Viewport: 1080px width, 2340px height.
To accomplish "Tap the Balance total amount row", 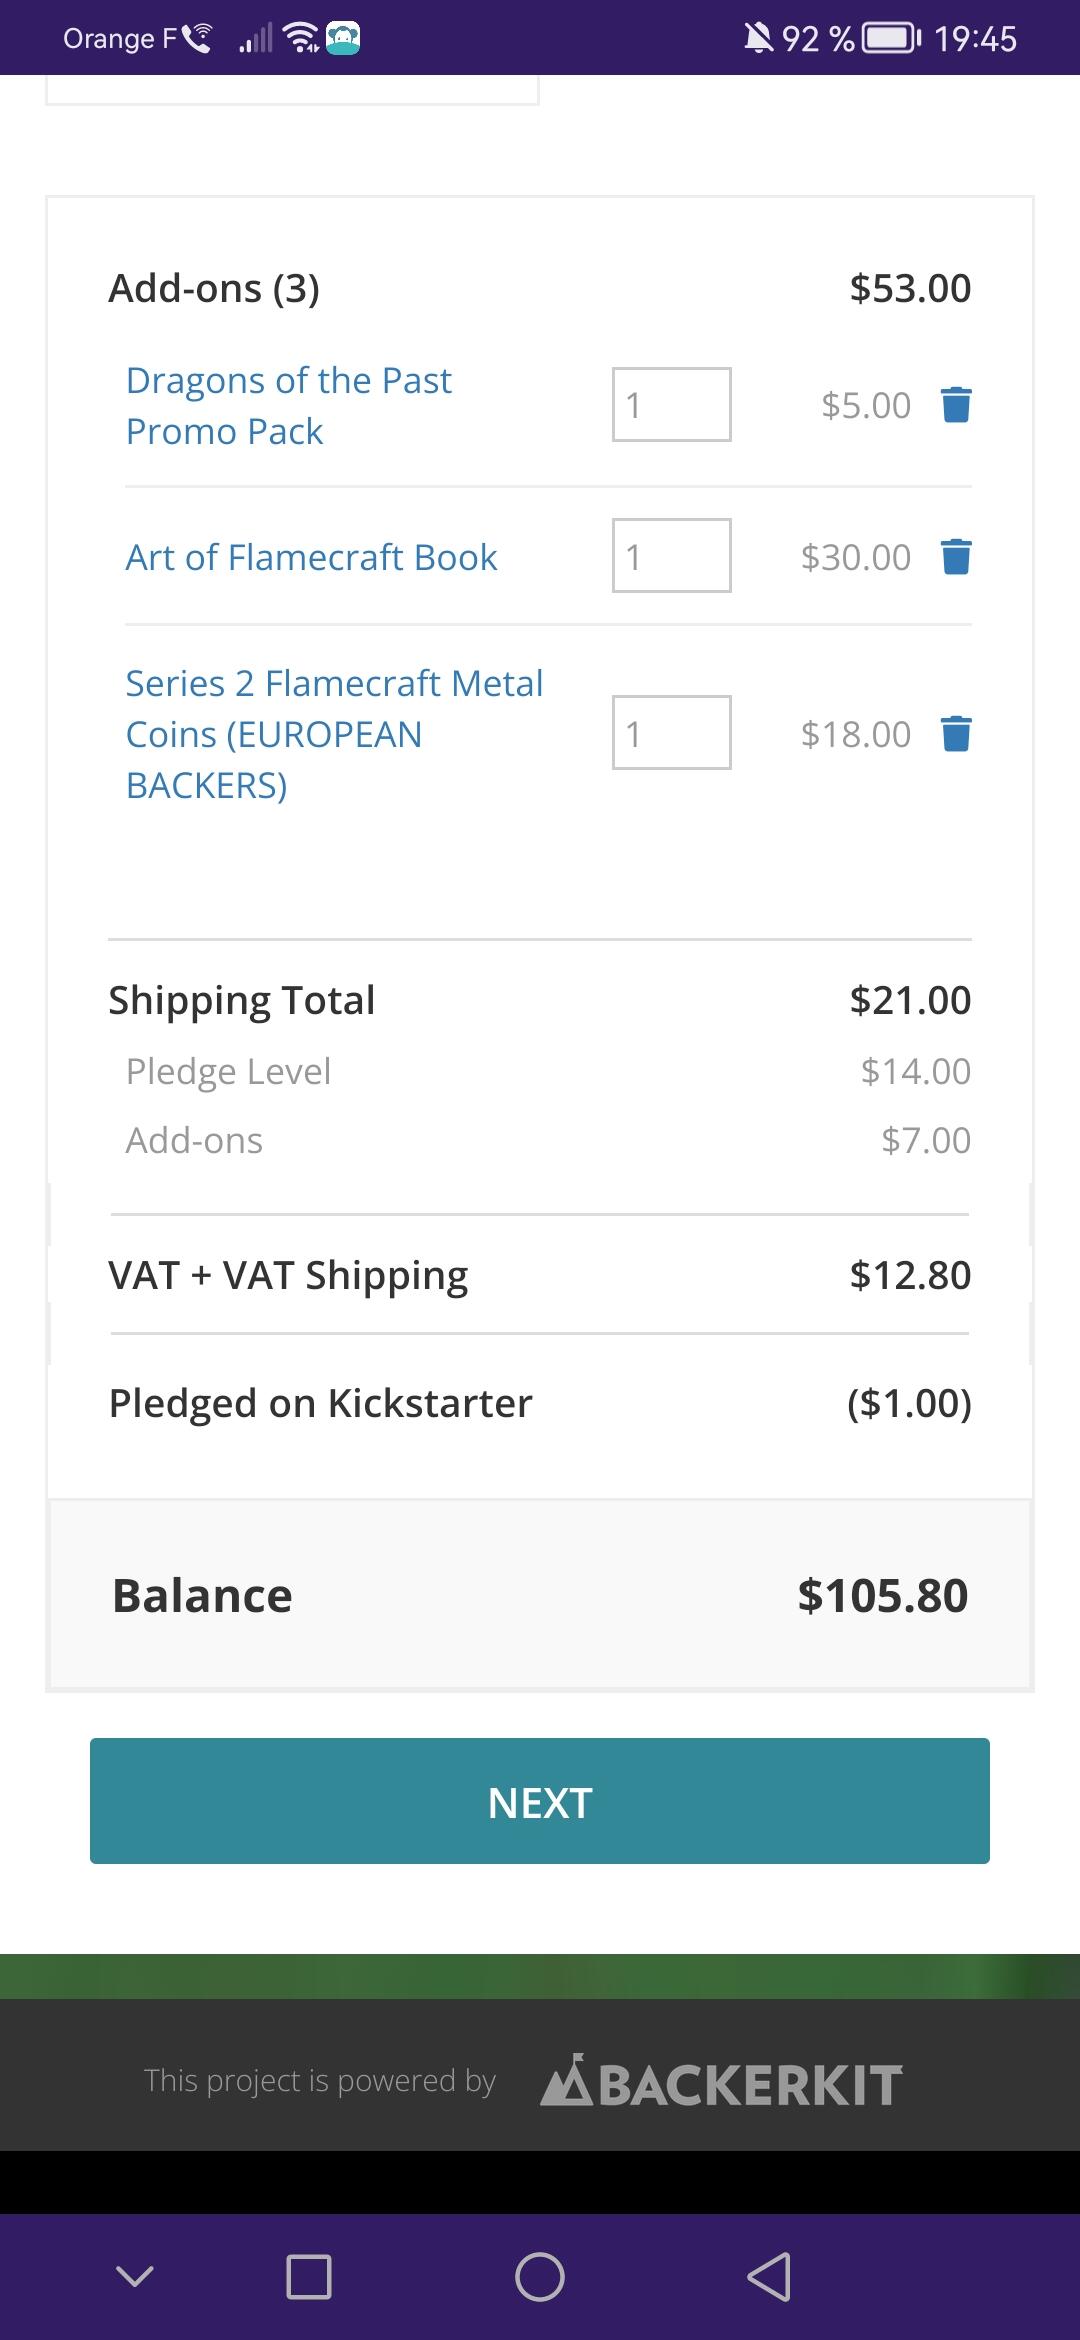I will point(540,1595).
